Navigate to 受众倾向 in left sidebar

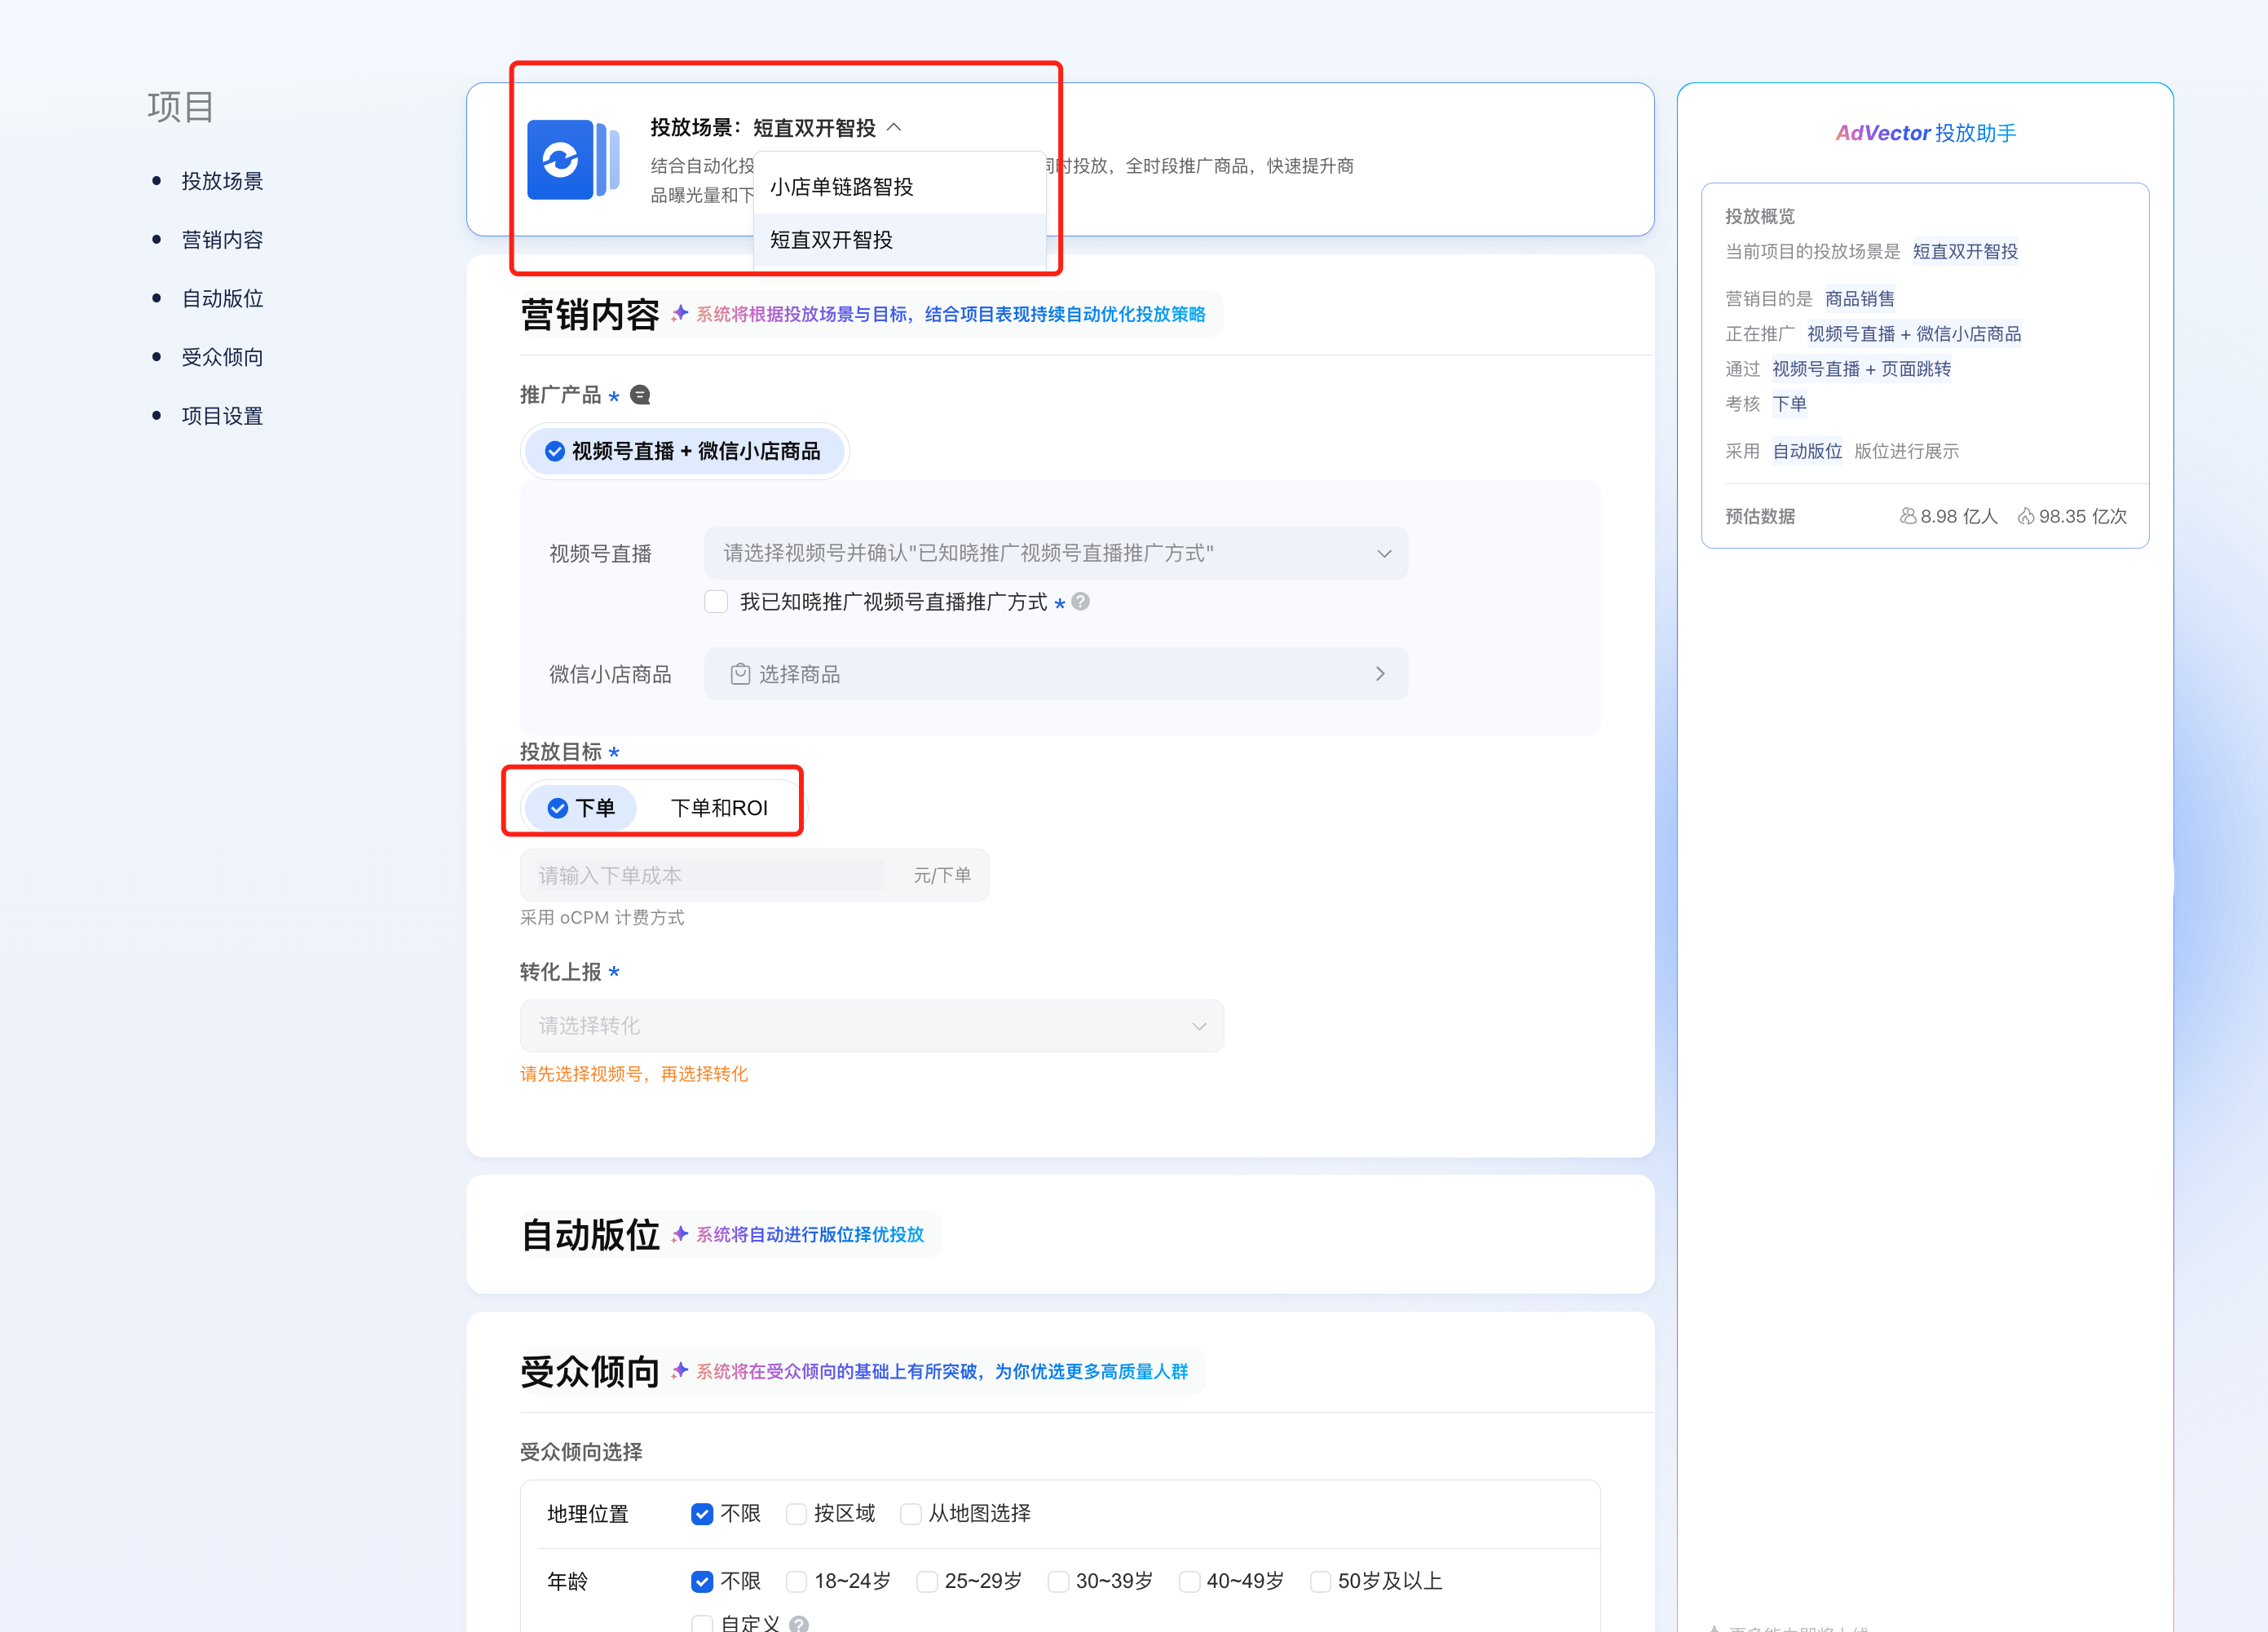[222, 357]
